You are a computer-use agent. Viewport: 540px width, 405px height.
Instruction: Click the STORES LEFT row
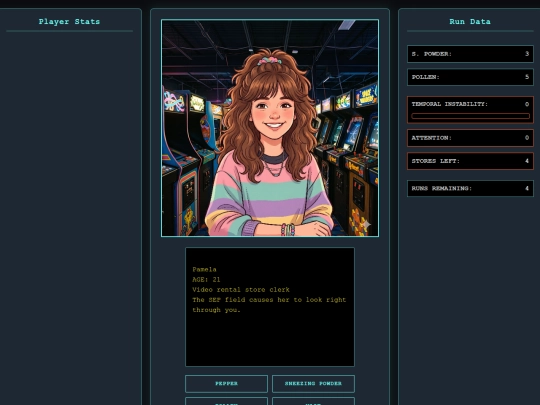[470, 161]
